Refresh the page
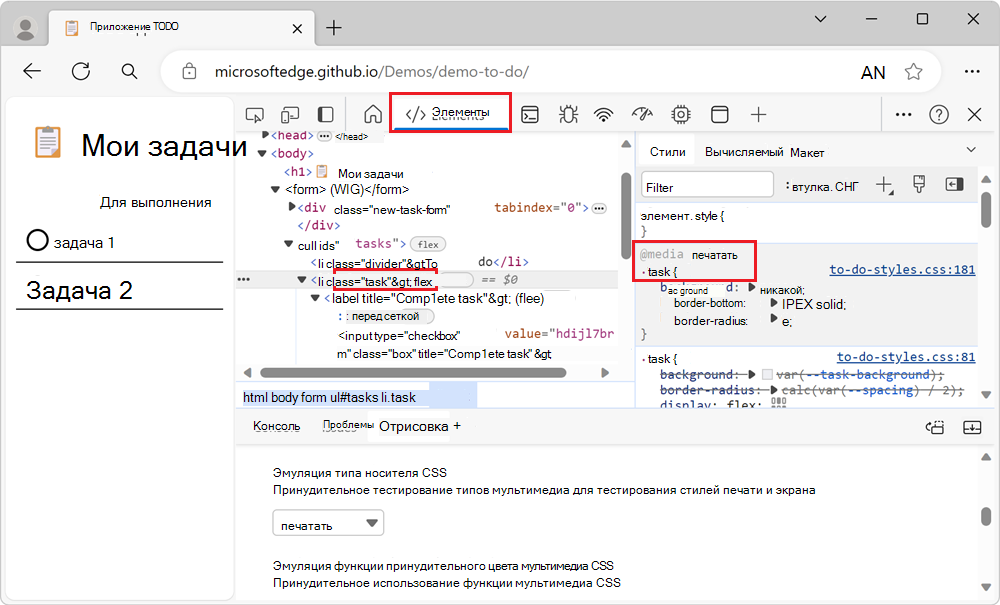 (x=81, y=71)
